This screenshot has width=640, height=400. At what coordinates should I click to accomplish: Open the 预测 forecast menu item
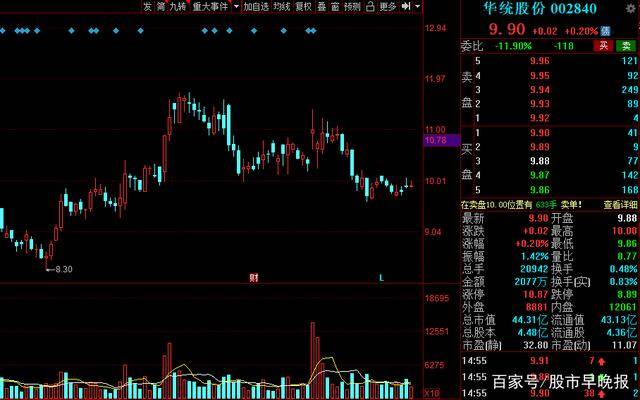352,6
